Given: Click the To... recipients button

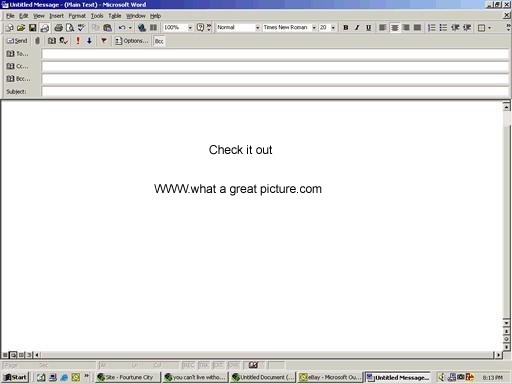Looking at the screenshot, I should [18, 54].
